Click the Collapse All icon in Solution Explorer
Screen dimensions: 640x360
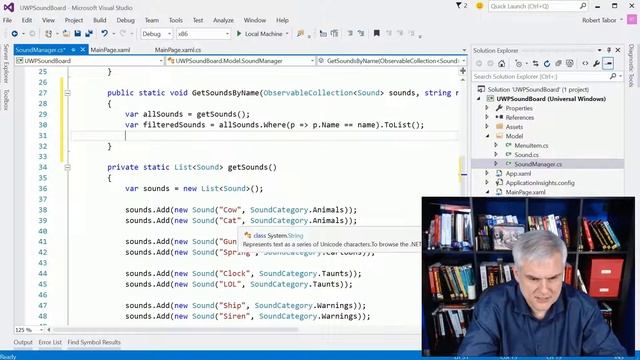click(x=558, y=63)
